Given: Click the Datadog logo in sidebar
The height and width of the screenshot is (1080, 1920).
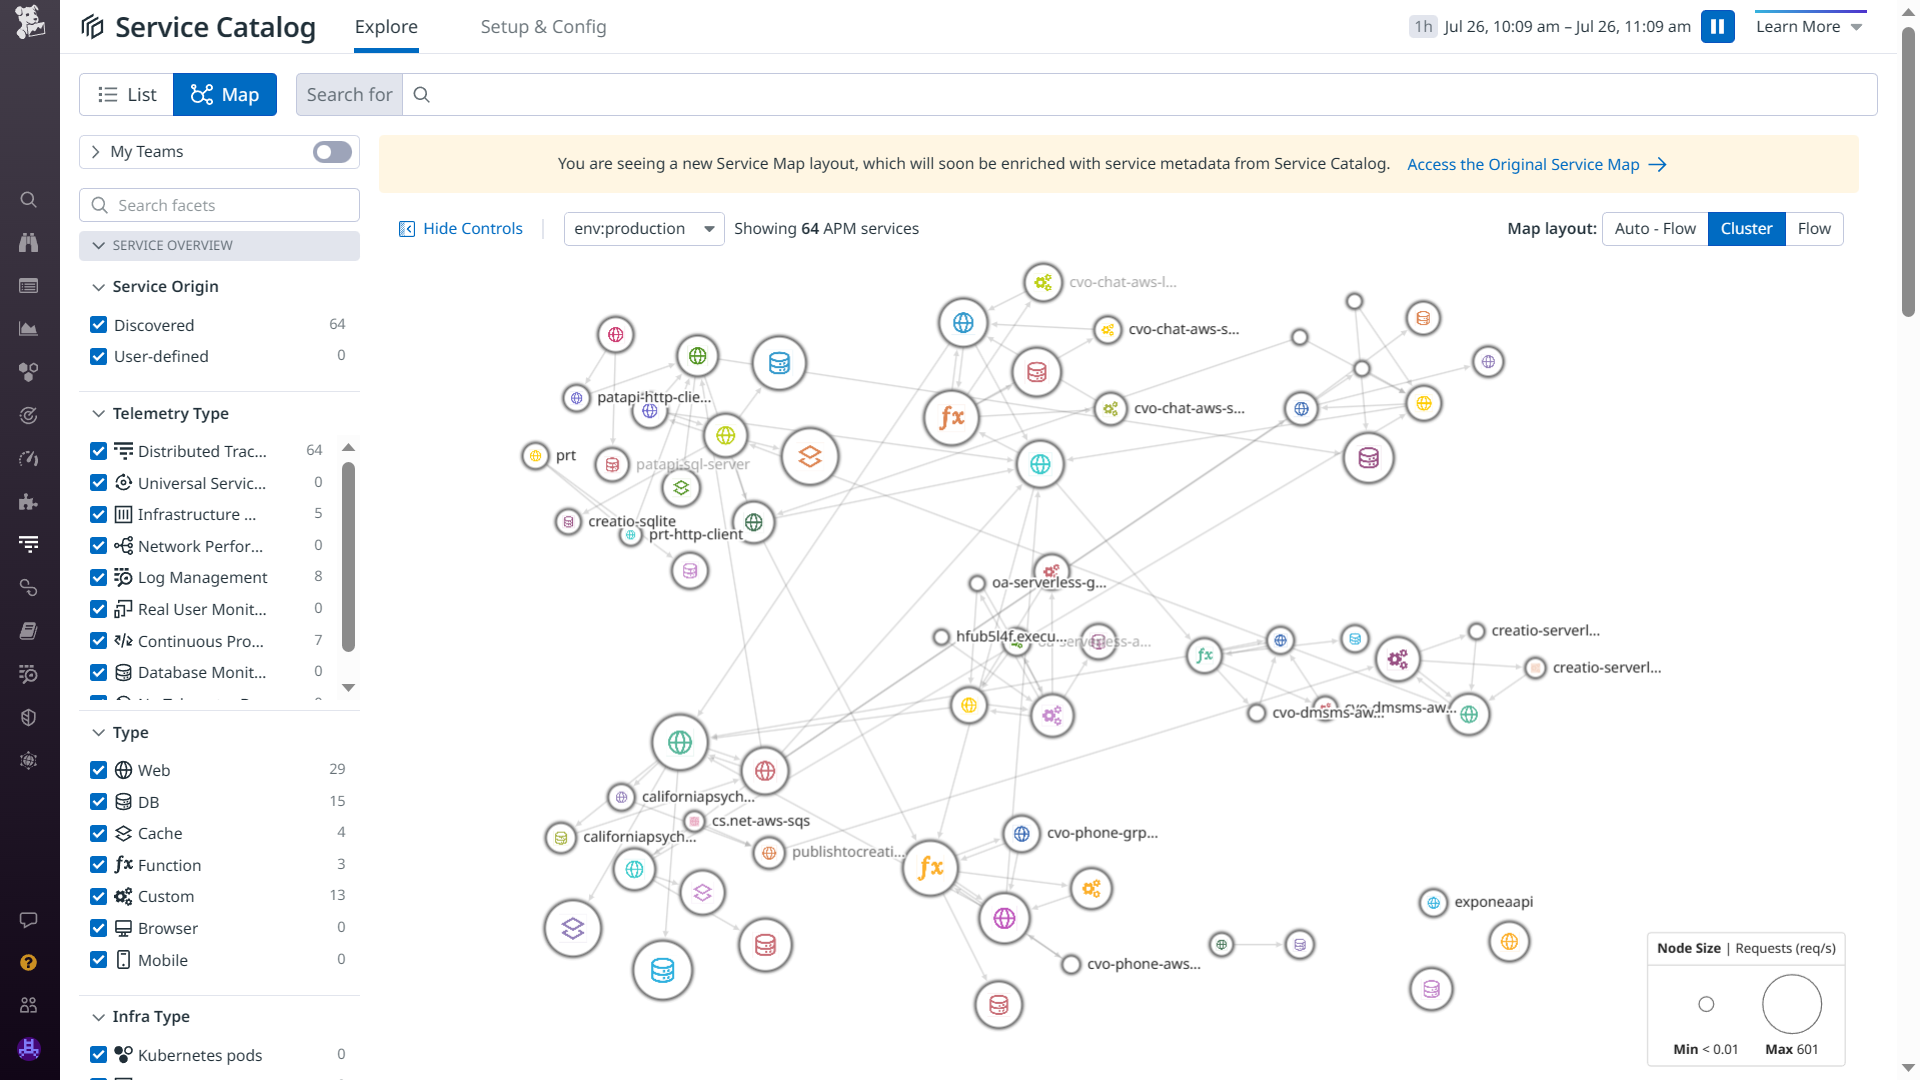Looking at the screenshot, I should [x=30, y=22].
